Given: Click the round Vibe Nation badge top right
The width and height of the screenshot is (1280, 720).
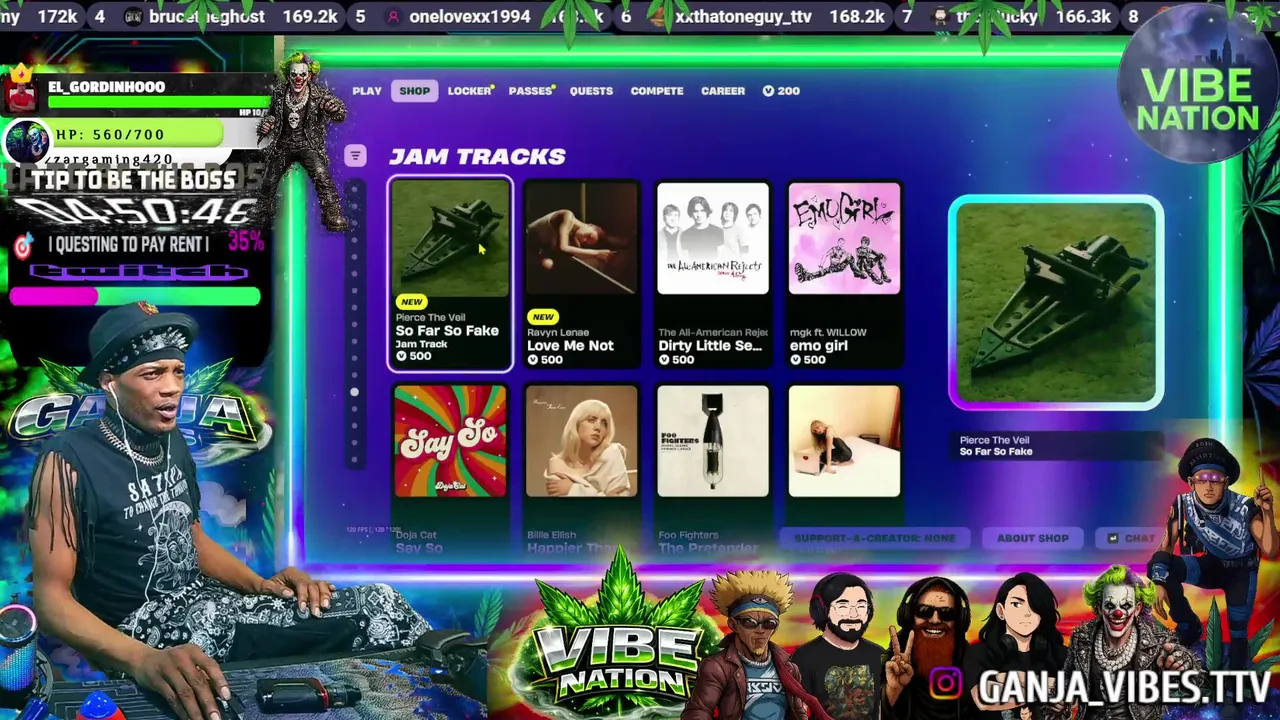Looking at the screenshot, I should [x=1196, y=84].
